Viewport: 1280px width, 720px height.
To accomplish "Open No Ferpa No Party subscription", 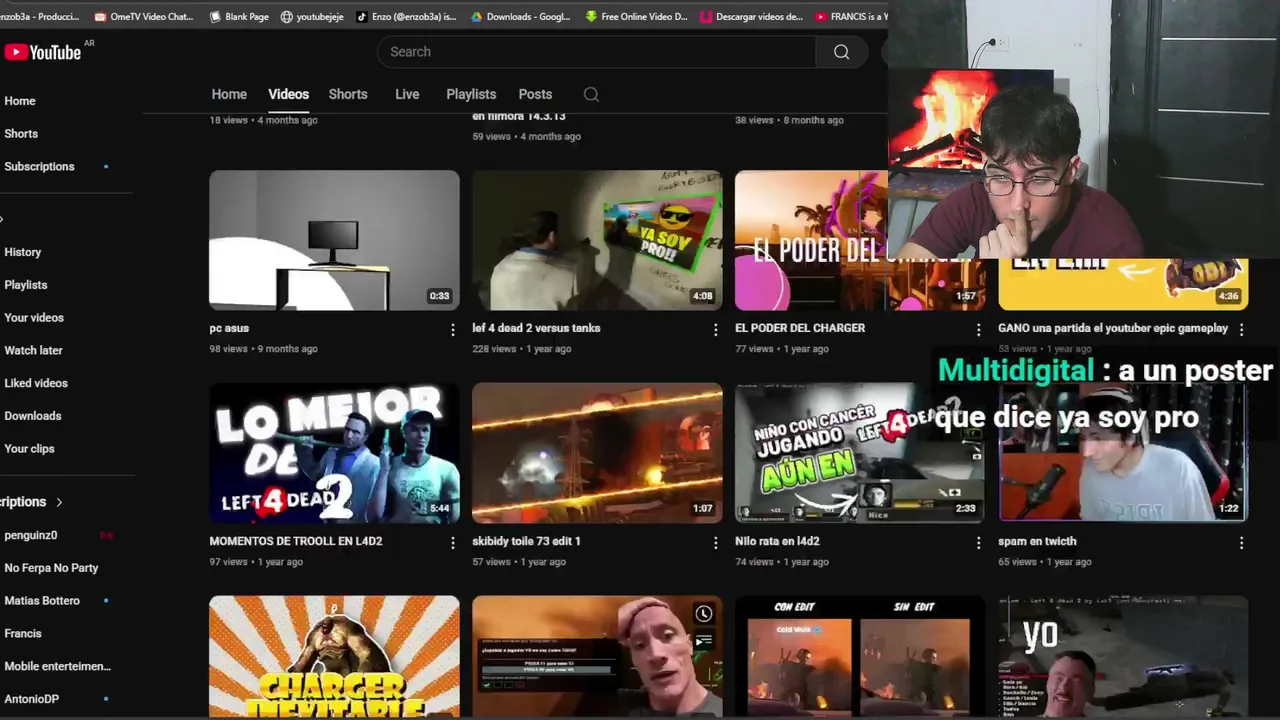I will point(51,568).
